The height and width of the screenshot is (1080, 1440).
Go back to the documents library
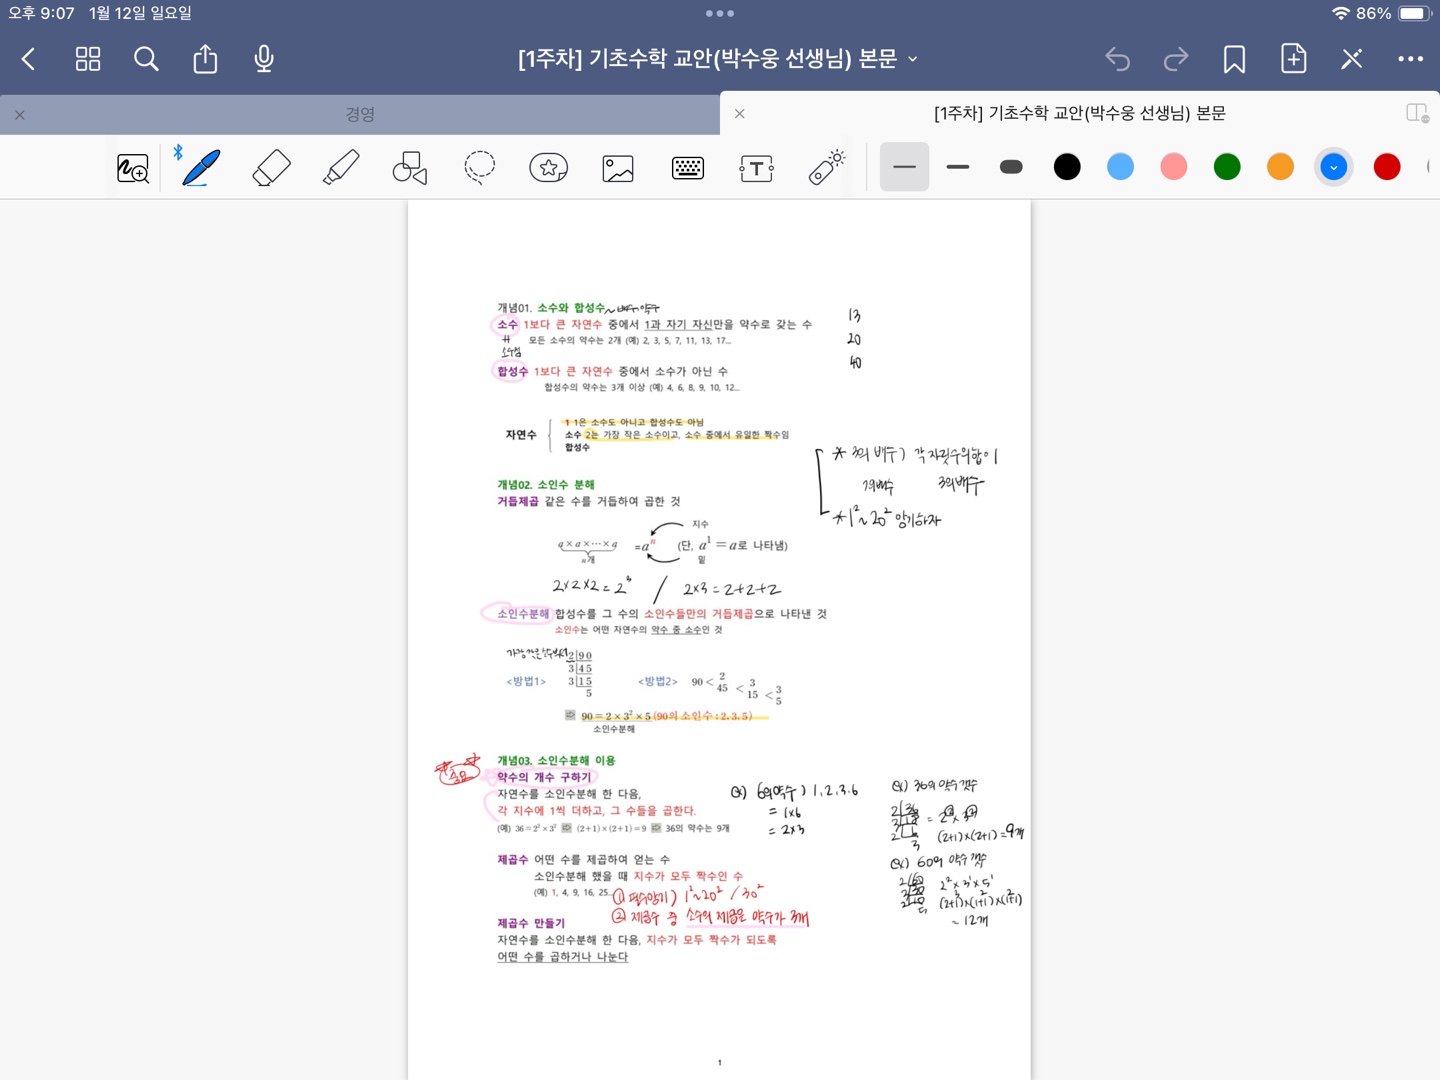point(29,60)
